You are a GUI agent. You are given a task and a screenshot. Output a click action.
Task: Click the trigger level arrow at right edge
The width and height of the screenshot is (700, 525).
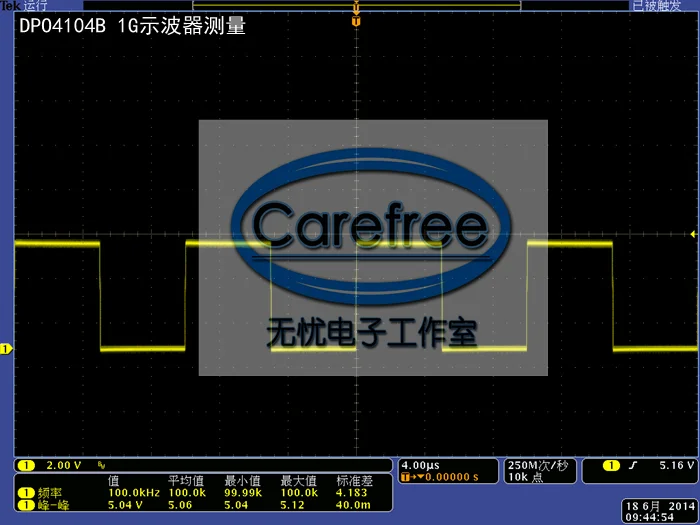(693, 234)
